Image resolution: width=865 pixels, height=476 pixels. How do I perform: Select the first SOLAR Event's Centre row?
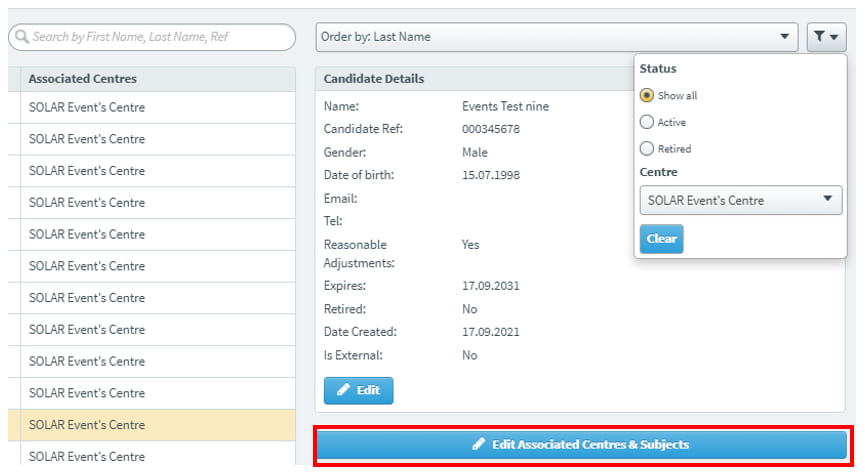[87, 107]
